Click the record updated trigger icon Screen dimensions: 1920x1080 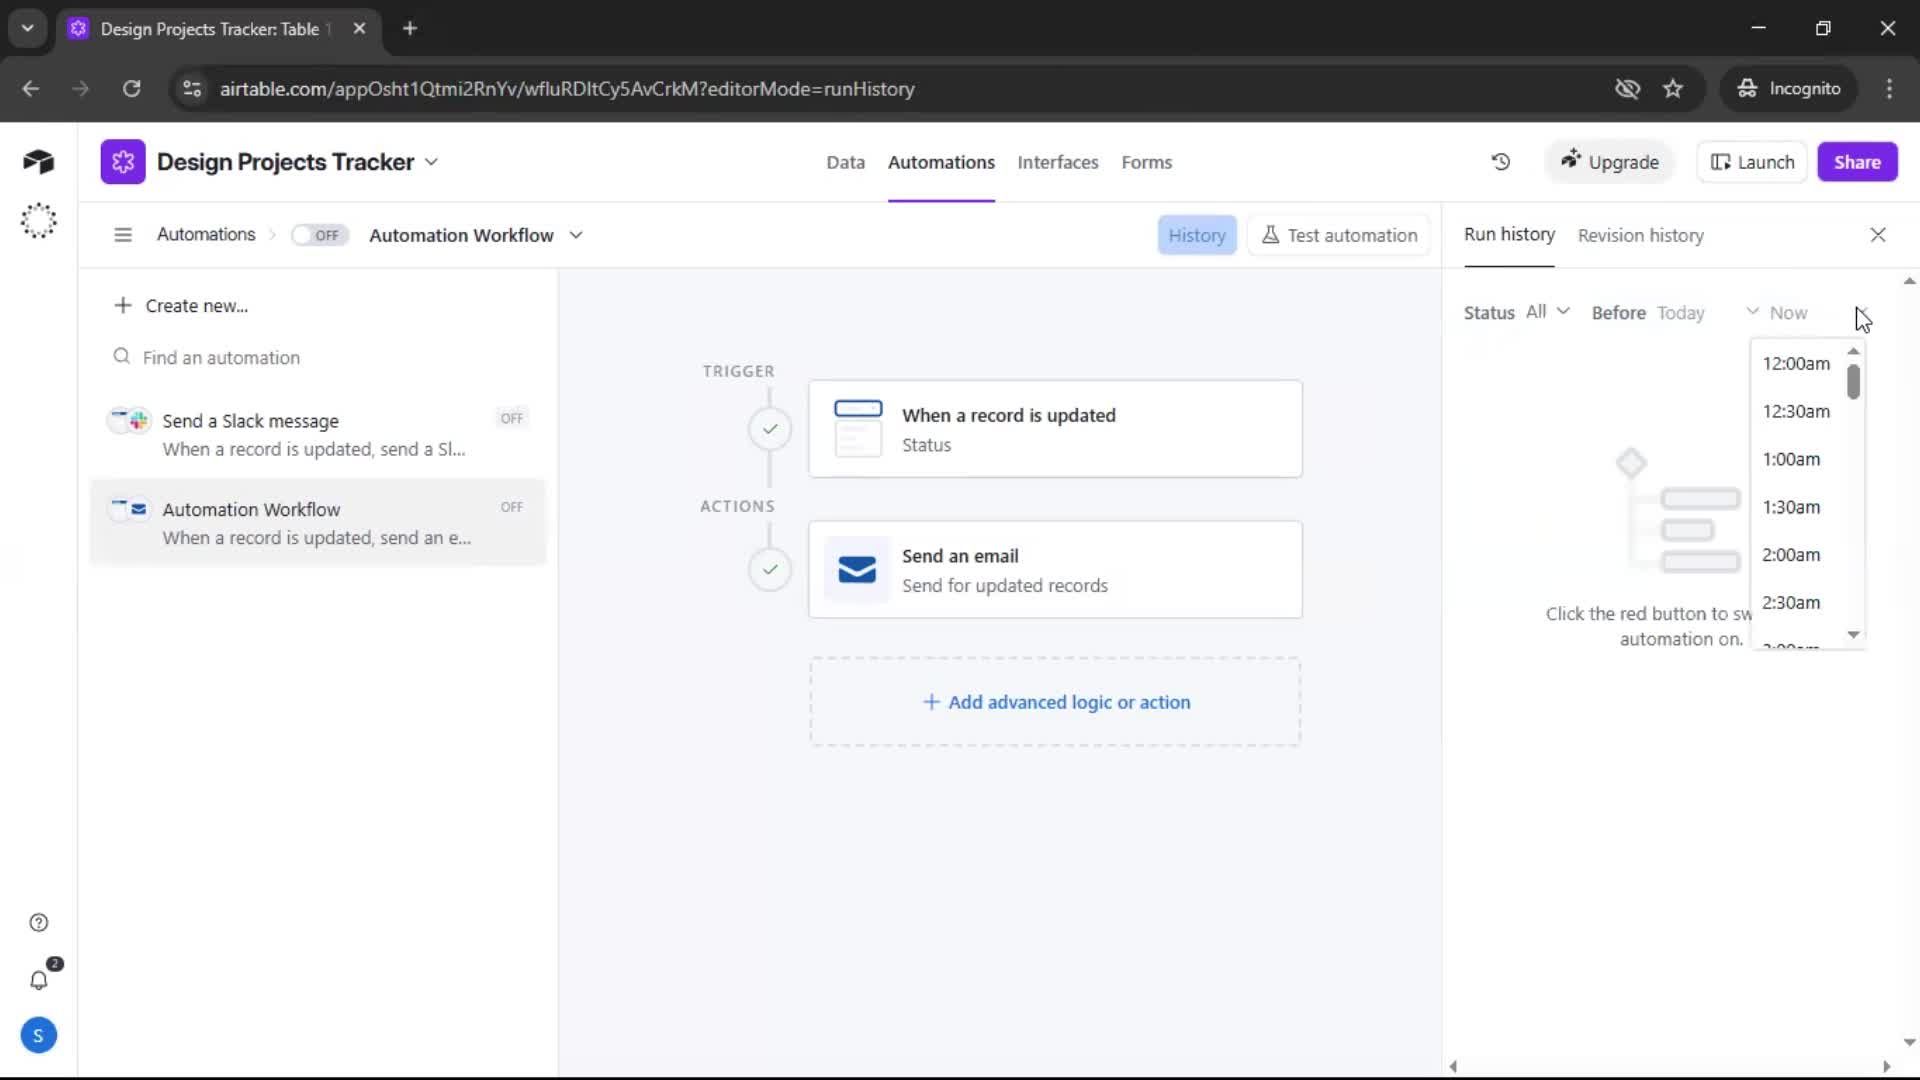[858, 428]
